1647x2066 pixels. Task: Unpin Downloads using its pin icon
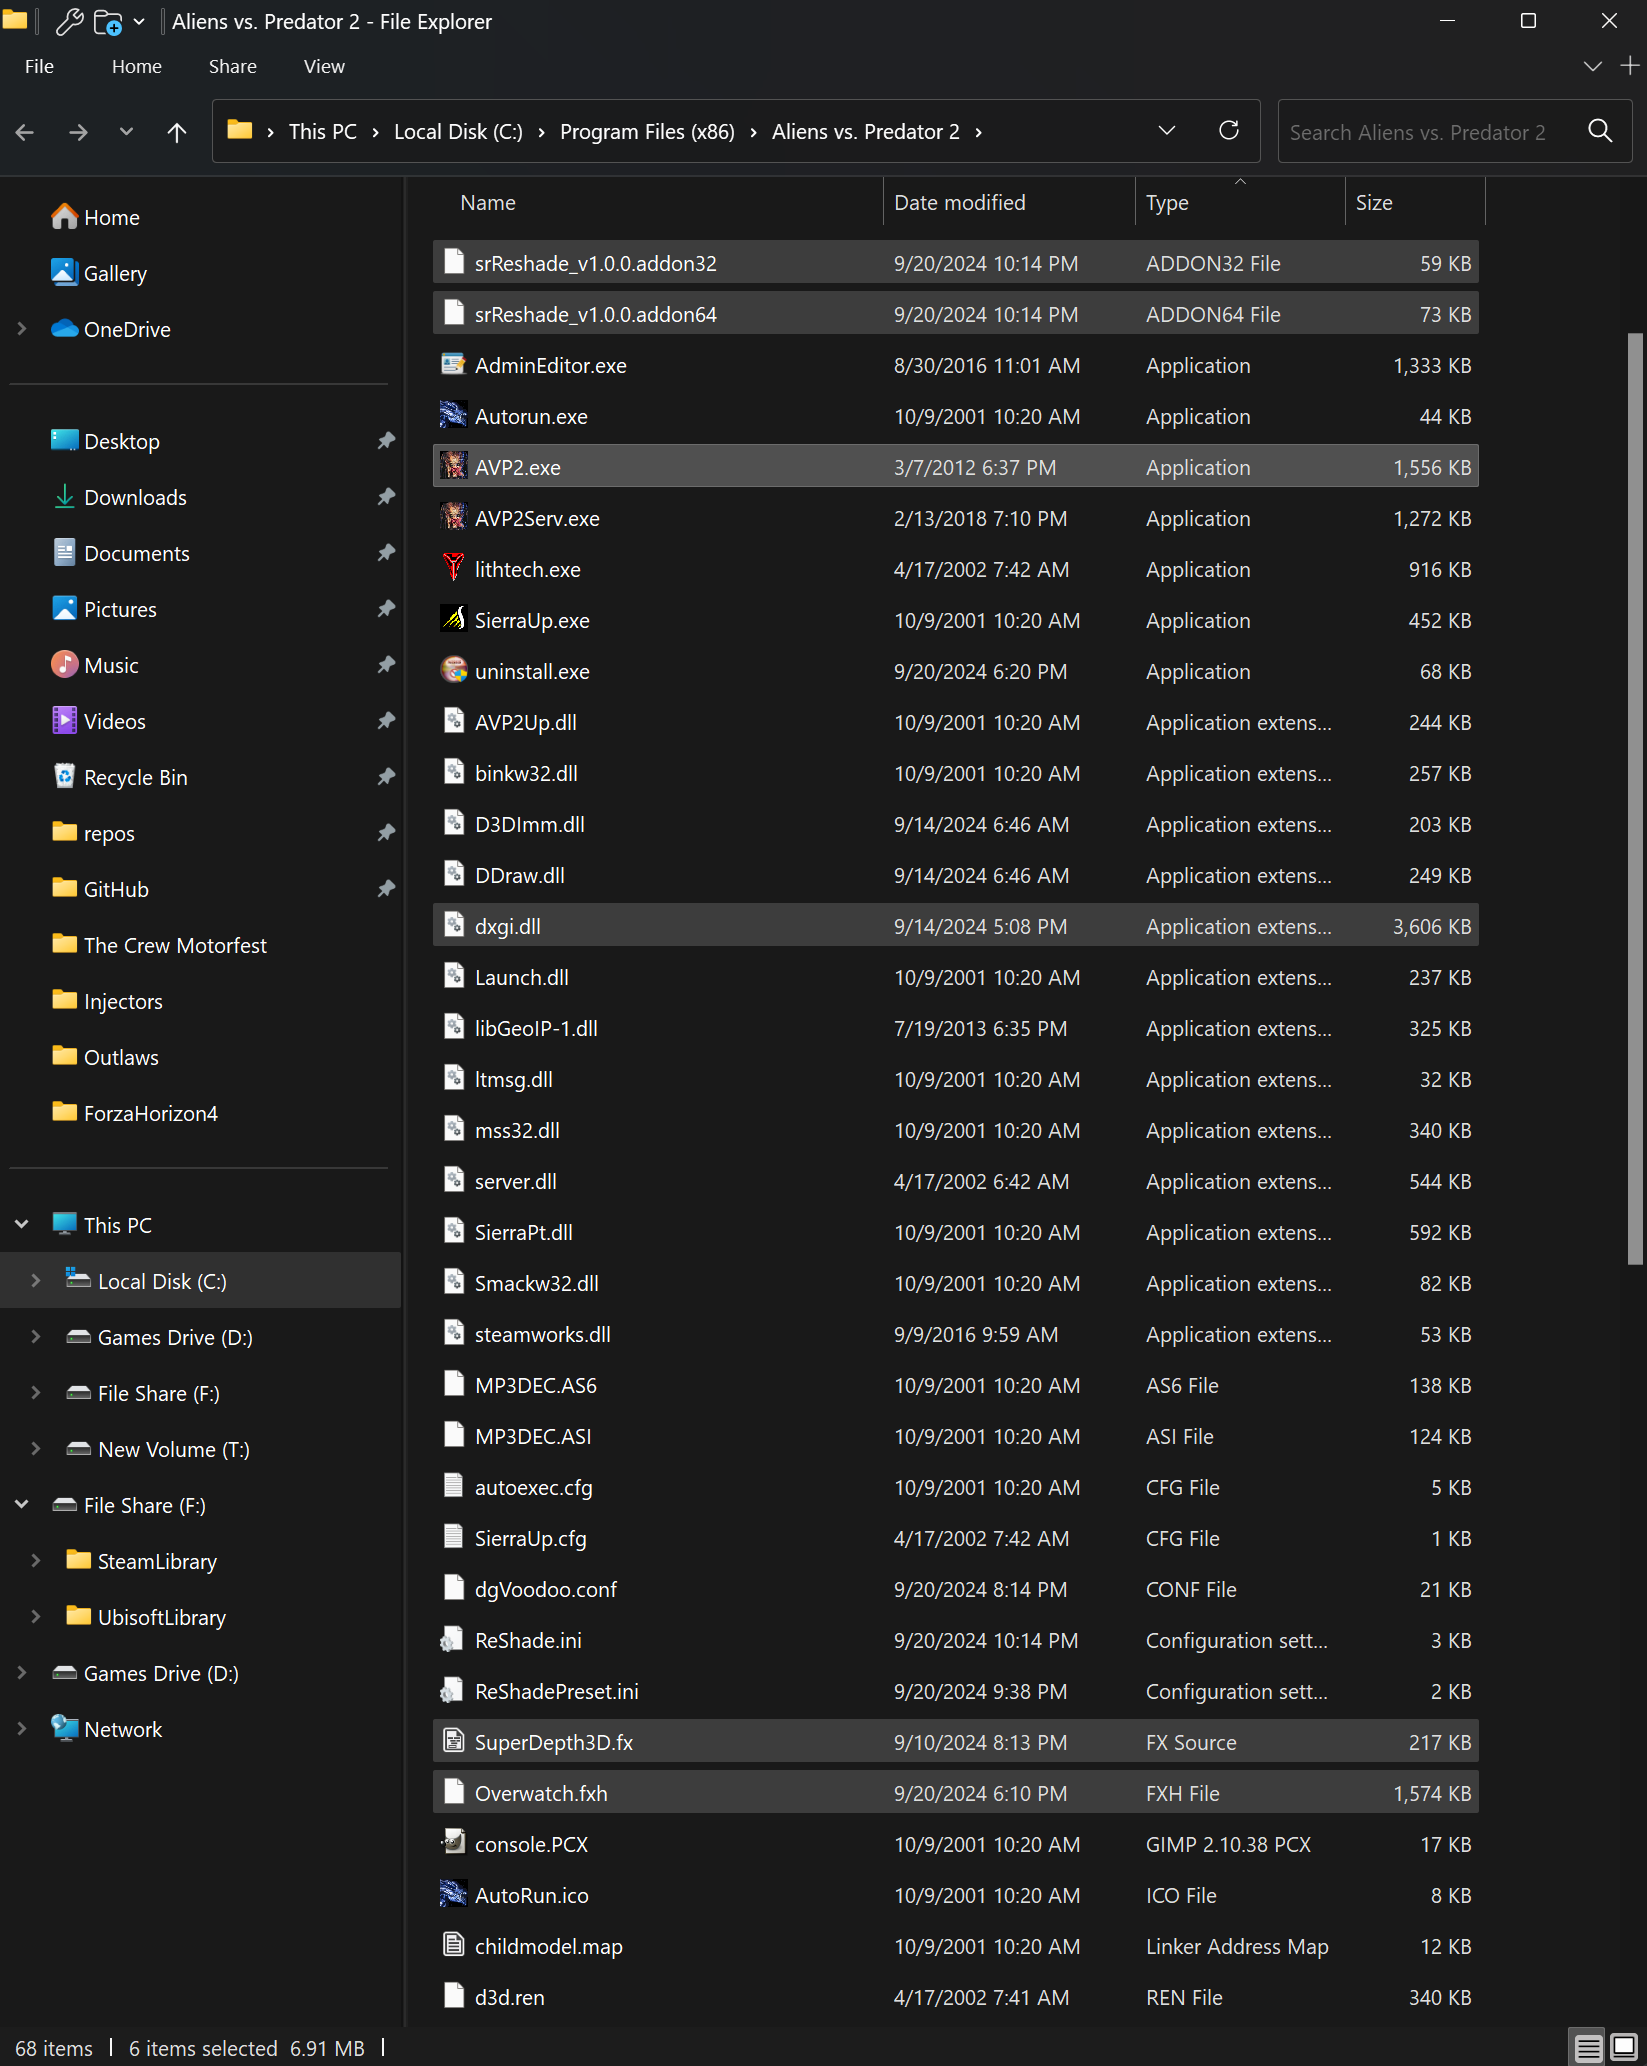click(x=386, y=497)
